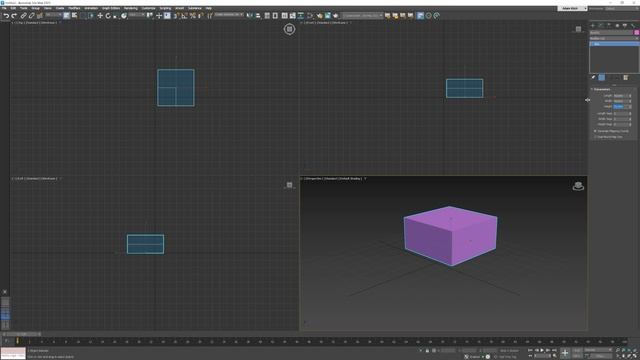Click the Render Production teapot icon
Screen dimensions: 640x360
point(336,16)
